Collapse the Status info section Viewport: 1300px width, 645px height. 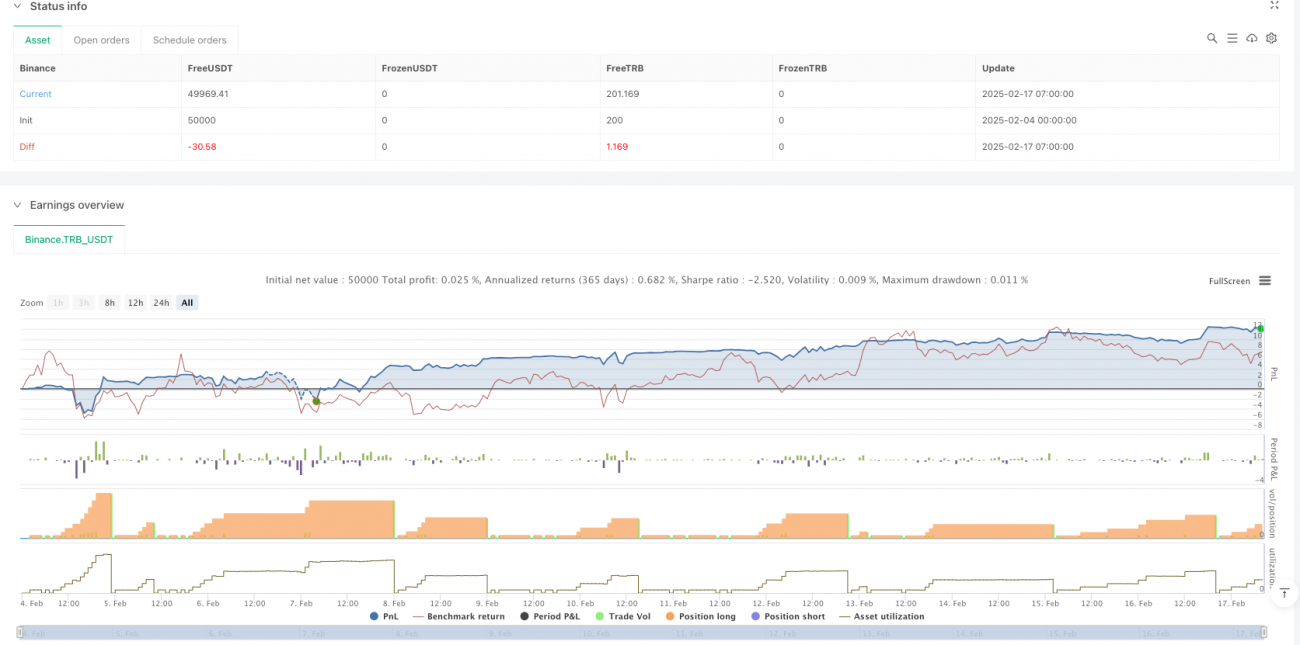click(x=16, y=6)
